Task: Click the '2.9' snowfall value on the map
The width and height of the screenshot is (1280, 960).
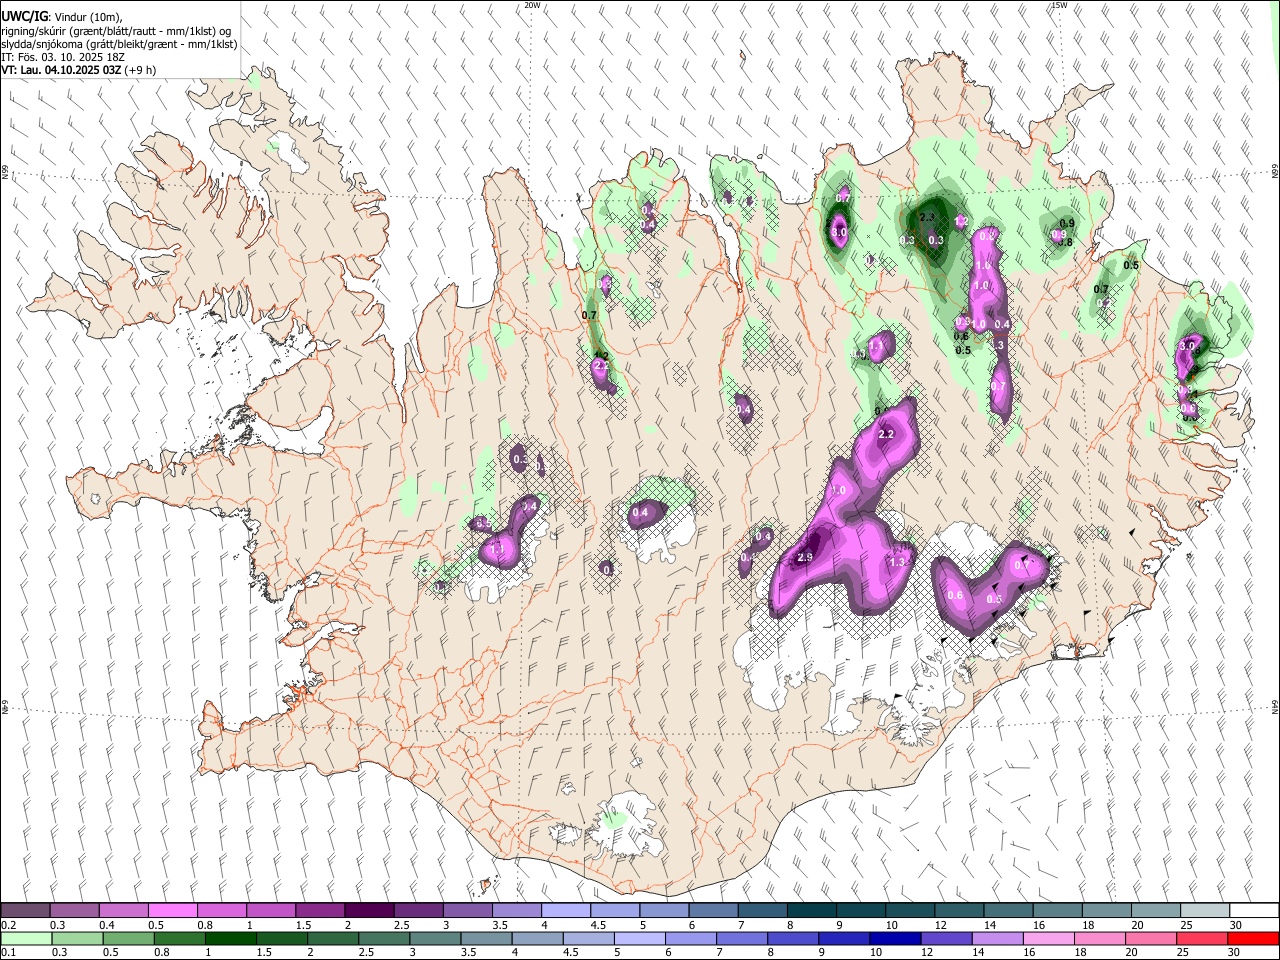Action: (x=805, y=558)
